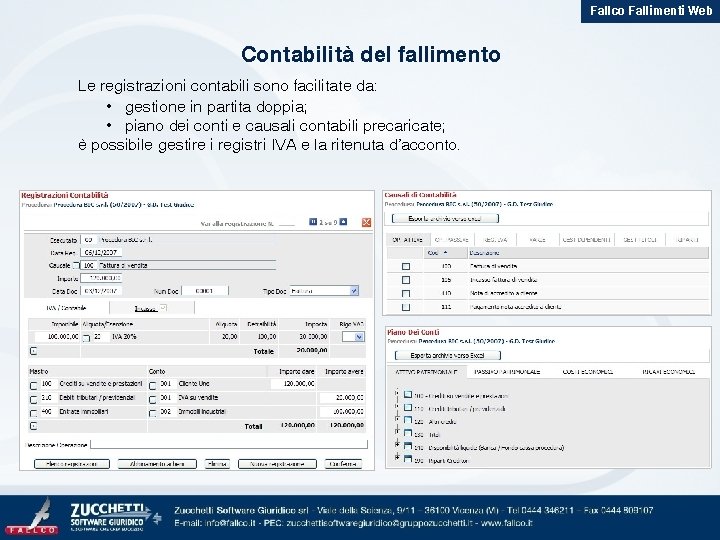
Task: Open lookup box next to Causale field
Action: [76, 265]
